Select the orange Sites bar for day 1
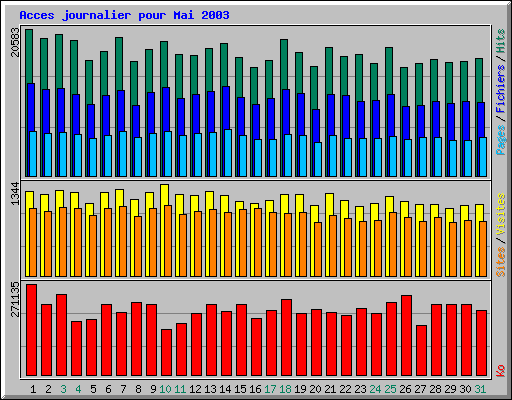 tap(33, 242)
